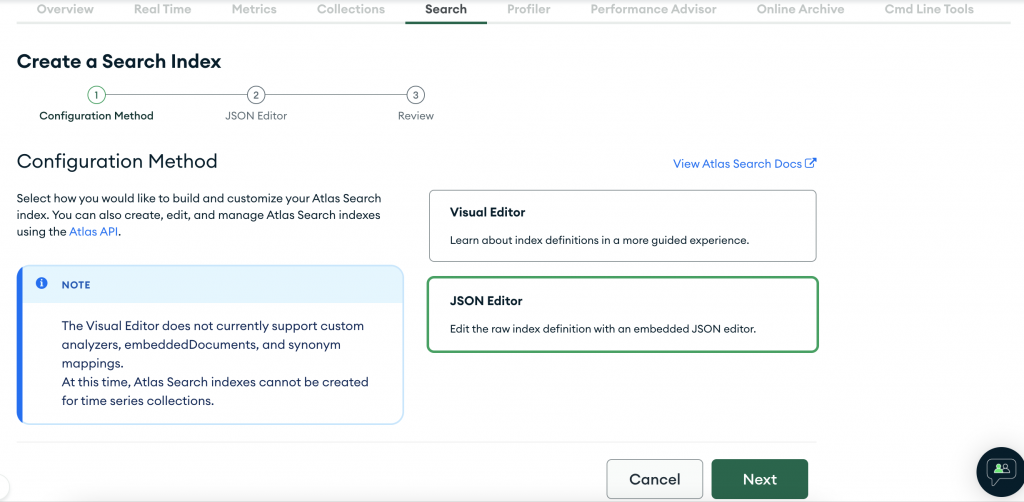This screenshot has height=502, width=1024.
Task: Open the Cmd Line Tools tab
Action: (x=929, y=9)
